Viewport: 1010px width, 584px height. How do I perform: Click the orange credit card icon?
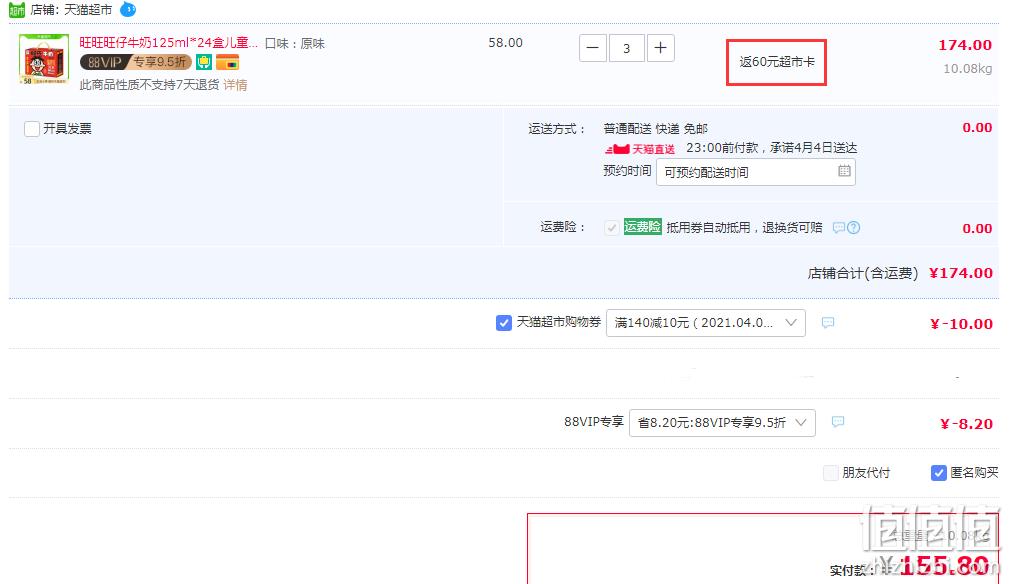coord(227,62)
